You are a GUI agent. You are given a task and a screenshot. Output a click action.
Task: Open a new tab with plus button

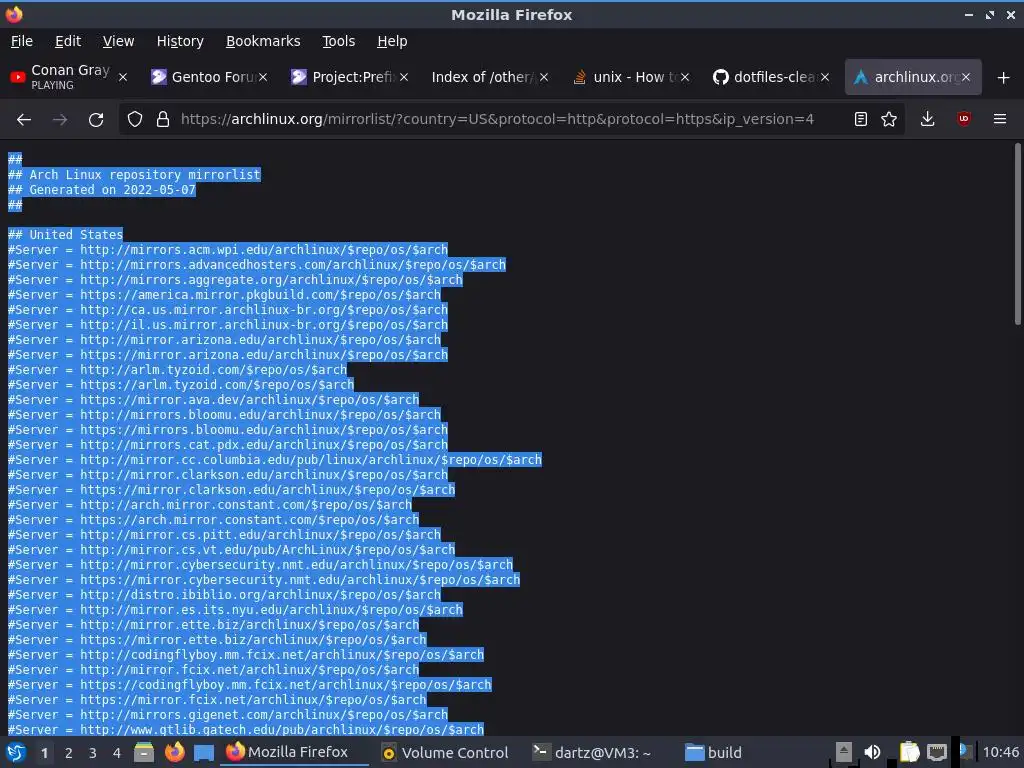point(1004,78)
